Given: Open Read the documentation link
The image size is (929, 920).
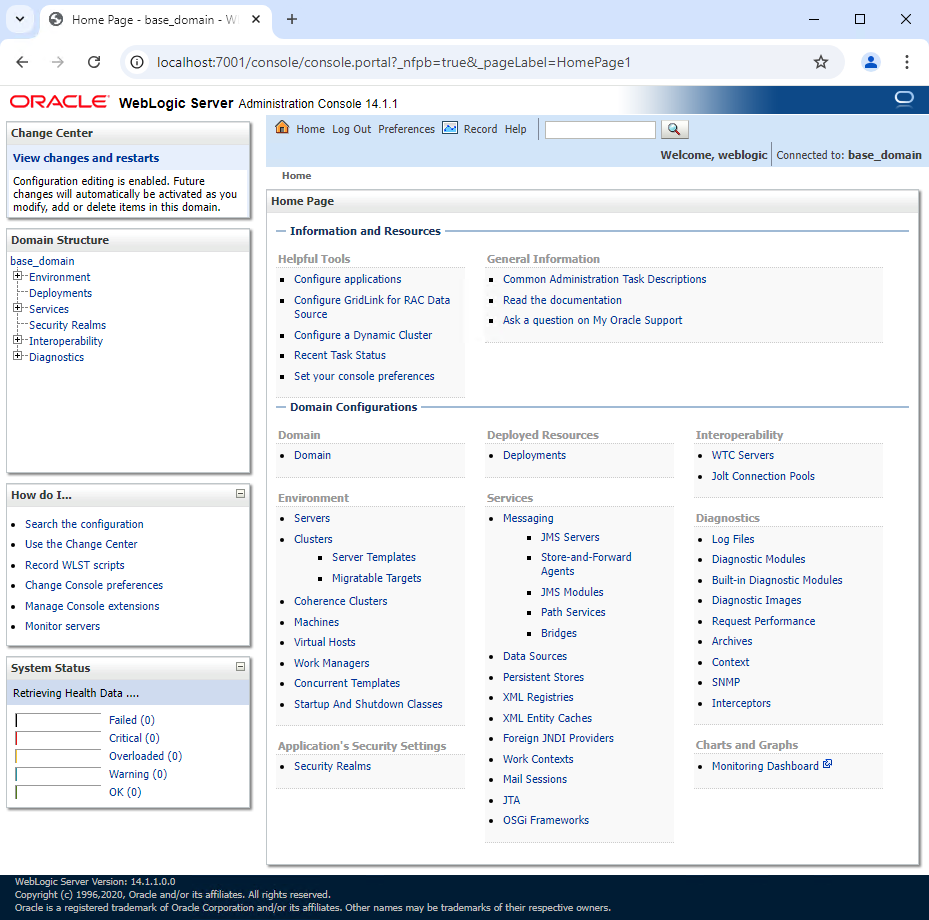Looking at the screenshot, I should (x=562, y=300).
